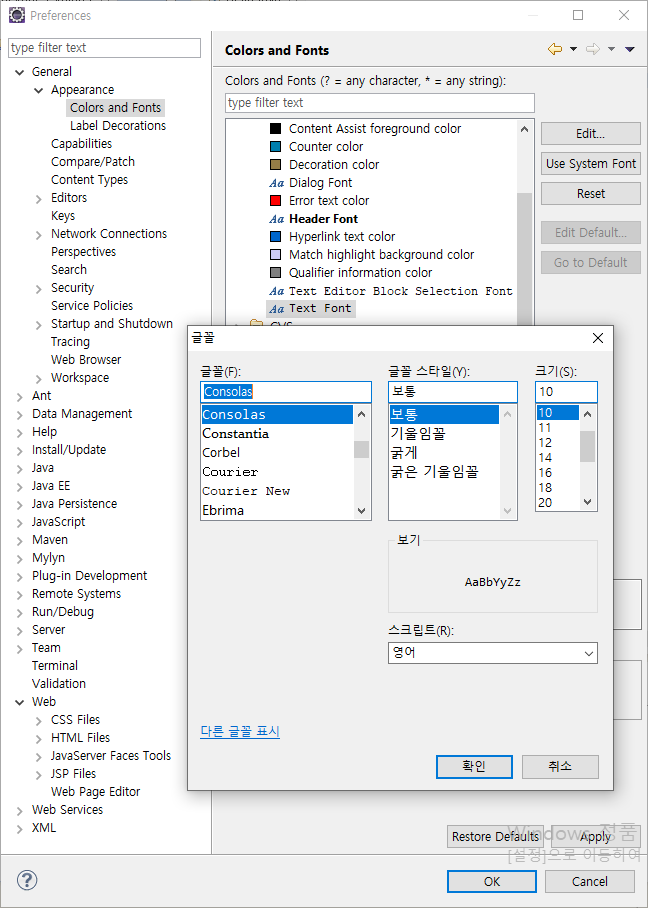Click the 글꼴 font name input field
Image resolution: width=648 pixels, height=908 pixels.
click(x=286, y=392)
